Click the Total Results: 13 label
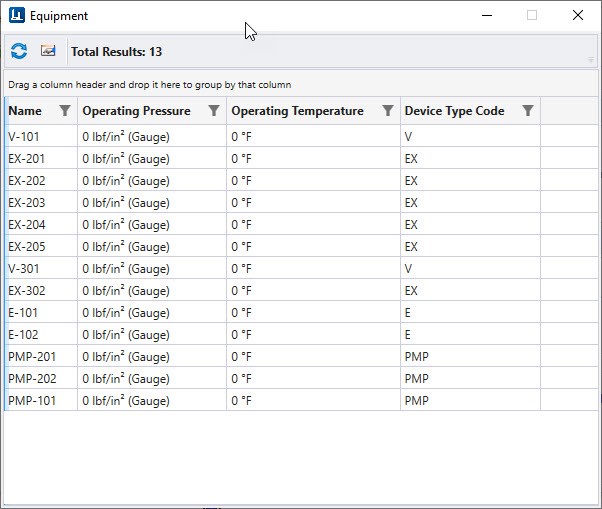The height and width of the screenshot is (509, 602). pyautogui.click(x=116, y=51)
